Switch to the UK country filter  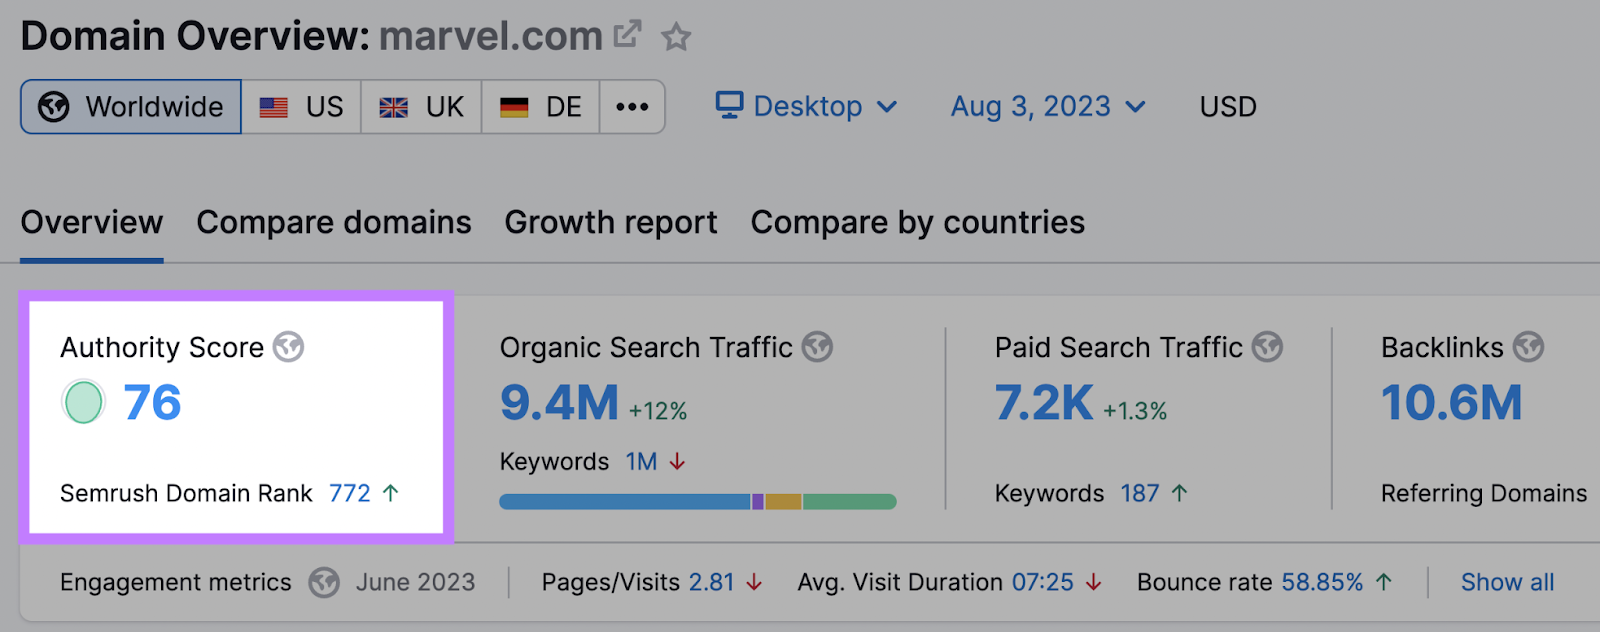tap(421, 106)
